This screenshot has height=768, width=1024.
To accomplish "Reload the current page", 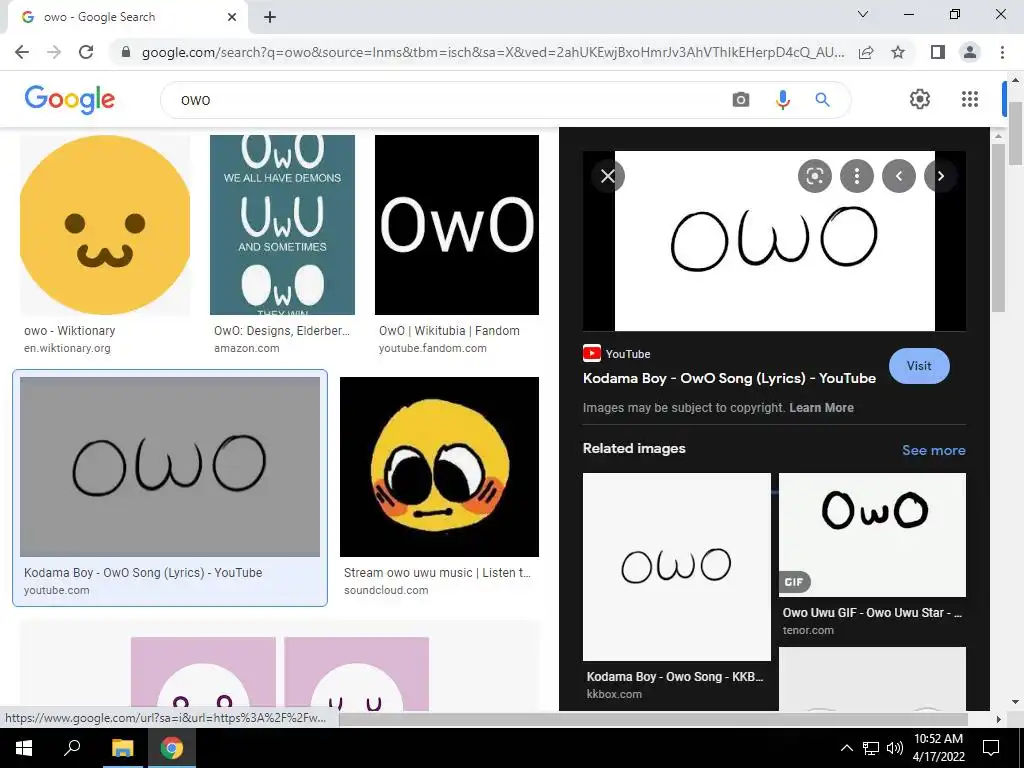I will (x=86, y=52).
